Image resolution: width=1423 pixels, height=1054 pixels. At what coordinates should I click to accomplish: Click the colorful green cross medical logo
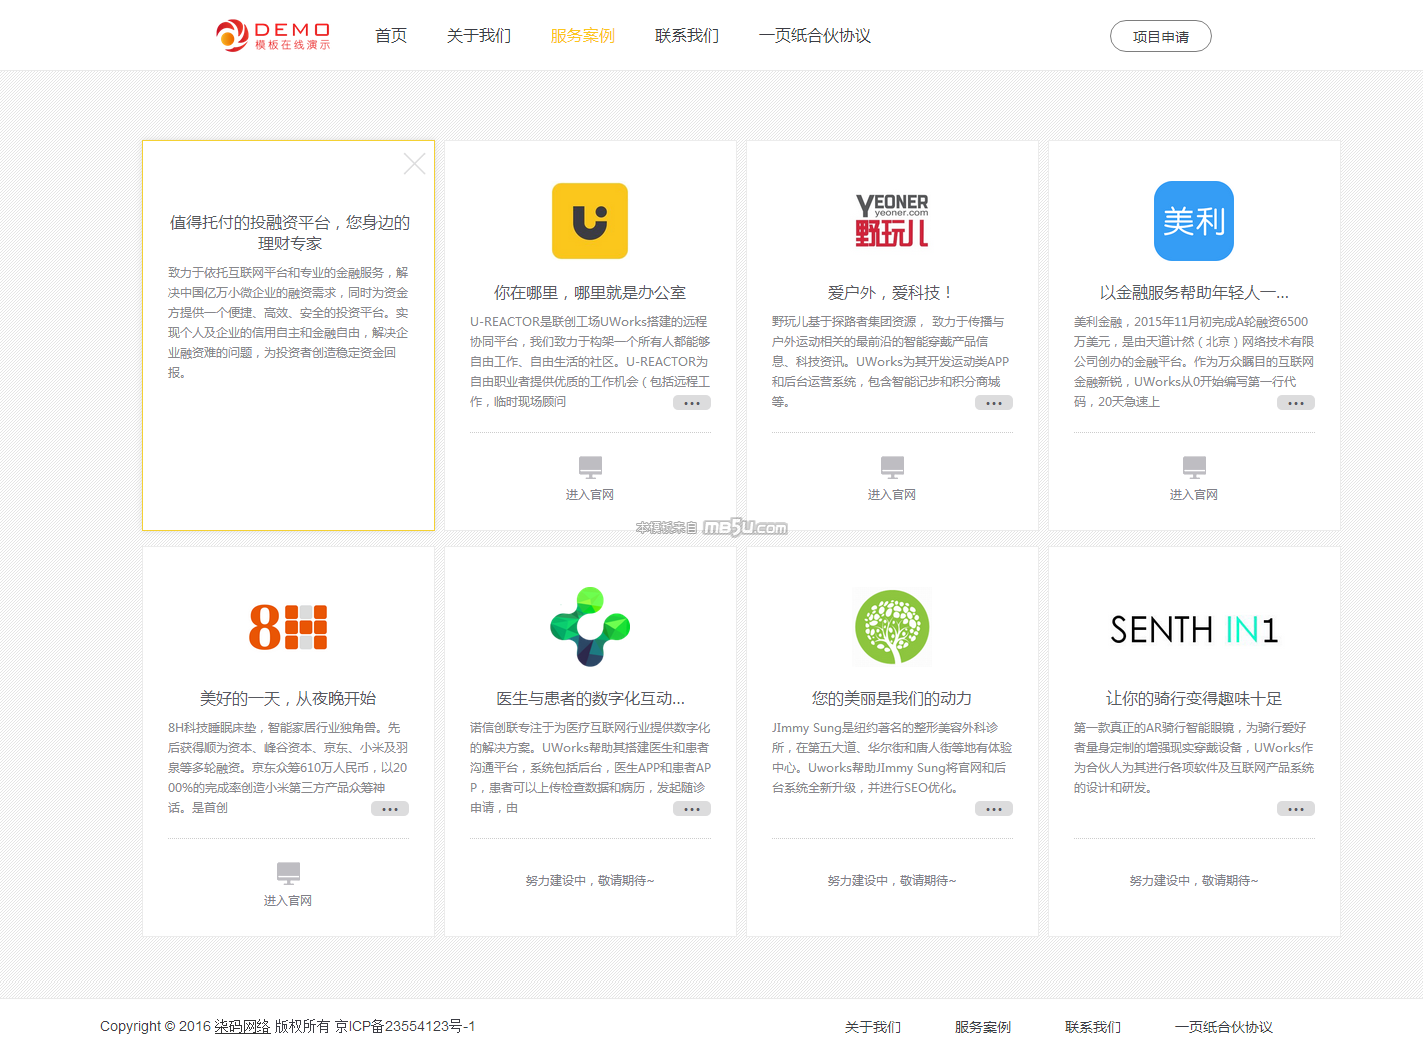pyautogui.click(x=590, y=627)
